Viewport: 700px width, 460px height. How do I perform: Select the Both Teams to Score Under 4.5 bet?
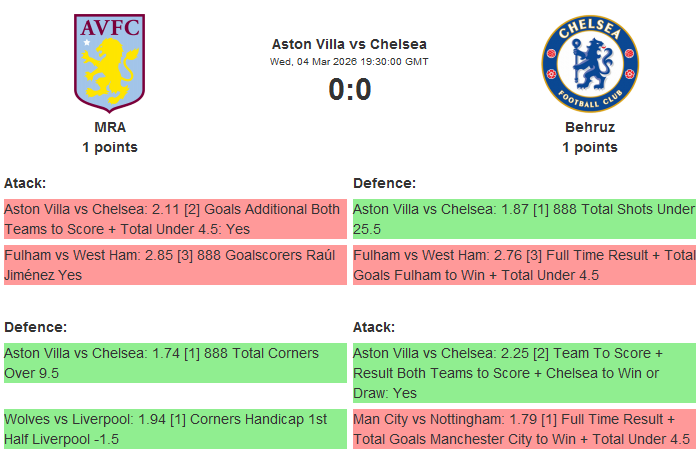pos(175,218)
